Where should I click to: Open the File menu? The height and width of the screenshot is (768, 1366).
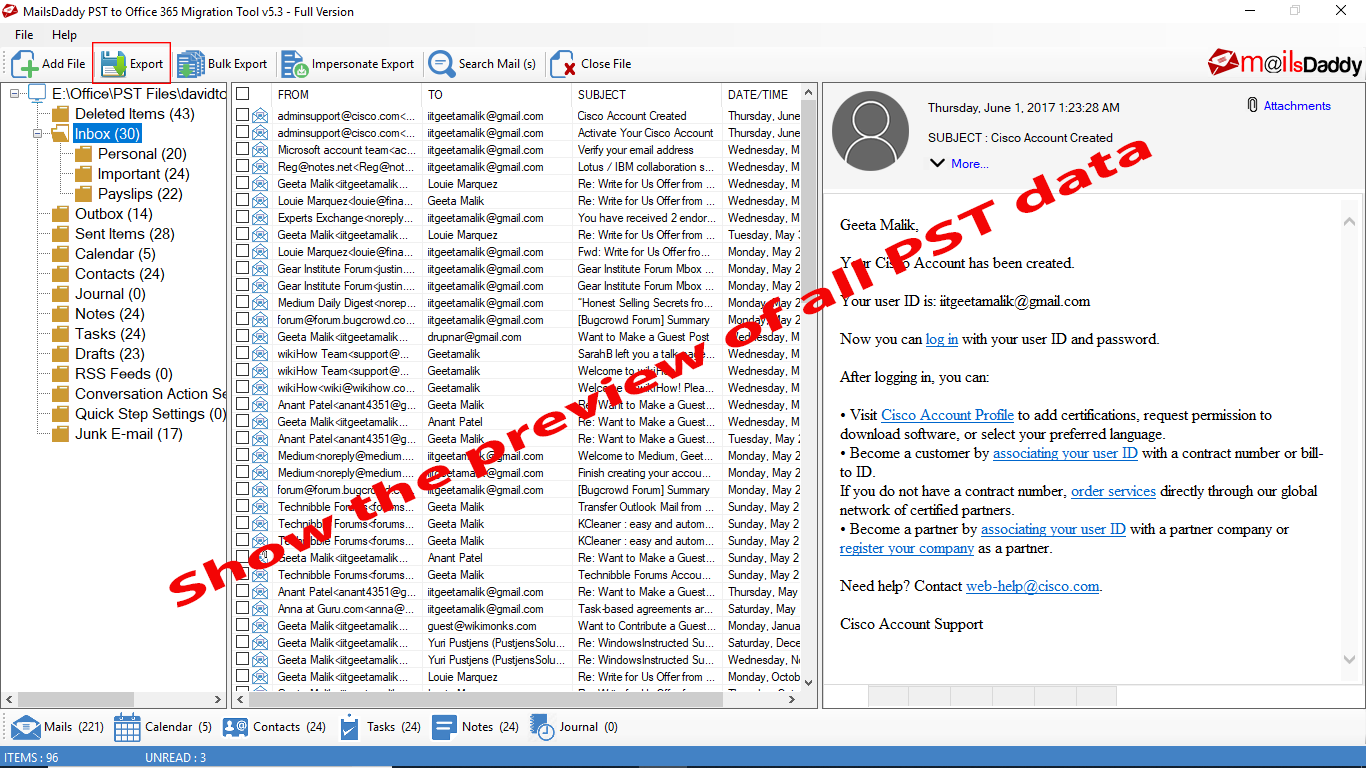tap(23, 33)
